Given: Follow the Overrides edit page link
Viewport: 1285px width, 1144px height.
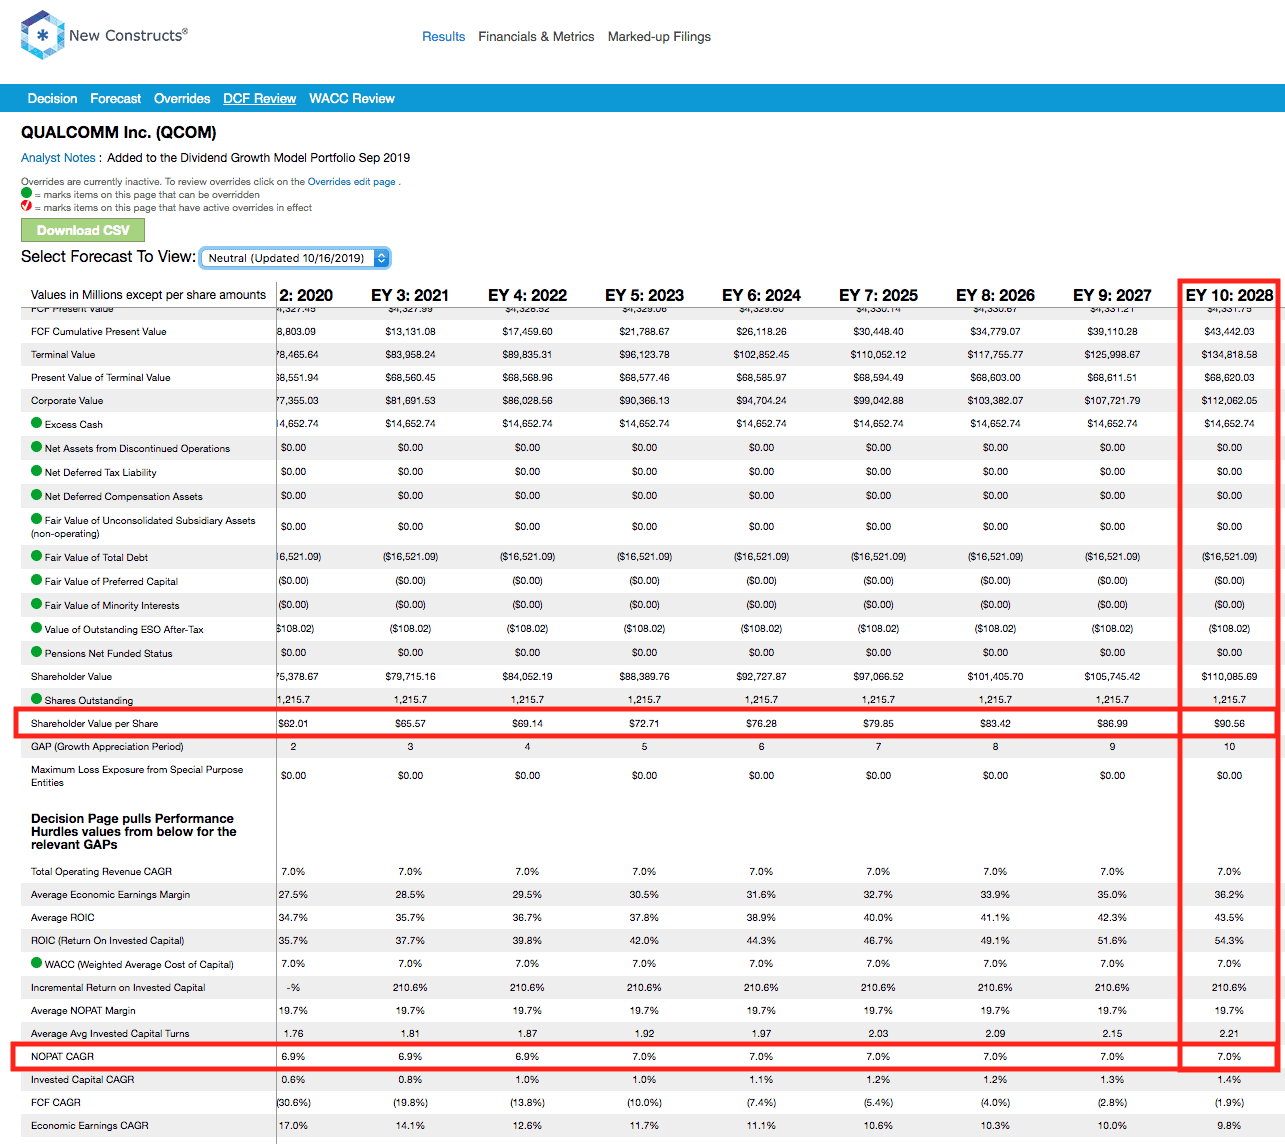Looking at the screenshot, I should tap(351, 182).
